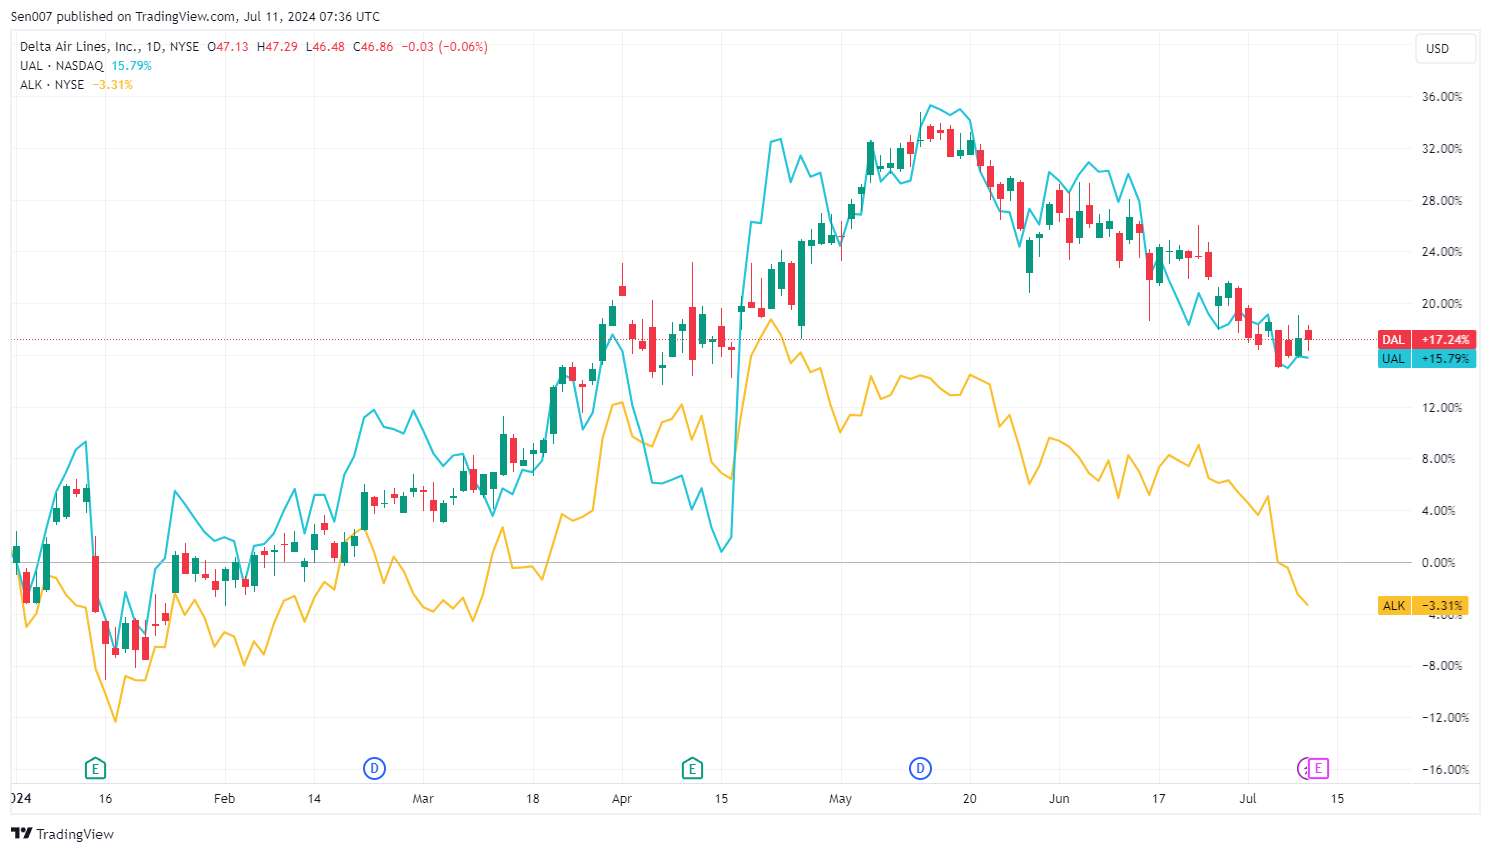Click the Mar label on time axis

(423, 799)
